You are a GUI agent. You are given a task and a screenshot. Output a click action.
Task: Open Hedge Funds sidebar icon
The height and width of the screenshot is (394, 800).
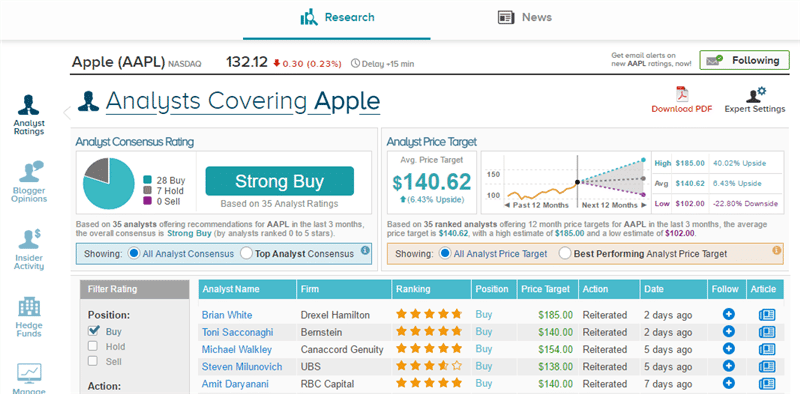coord(29,317)
